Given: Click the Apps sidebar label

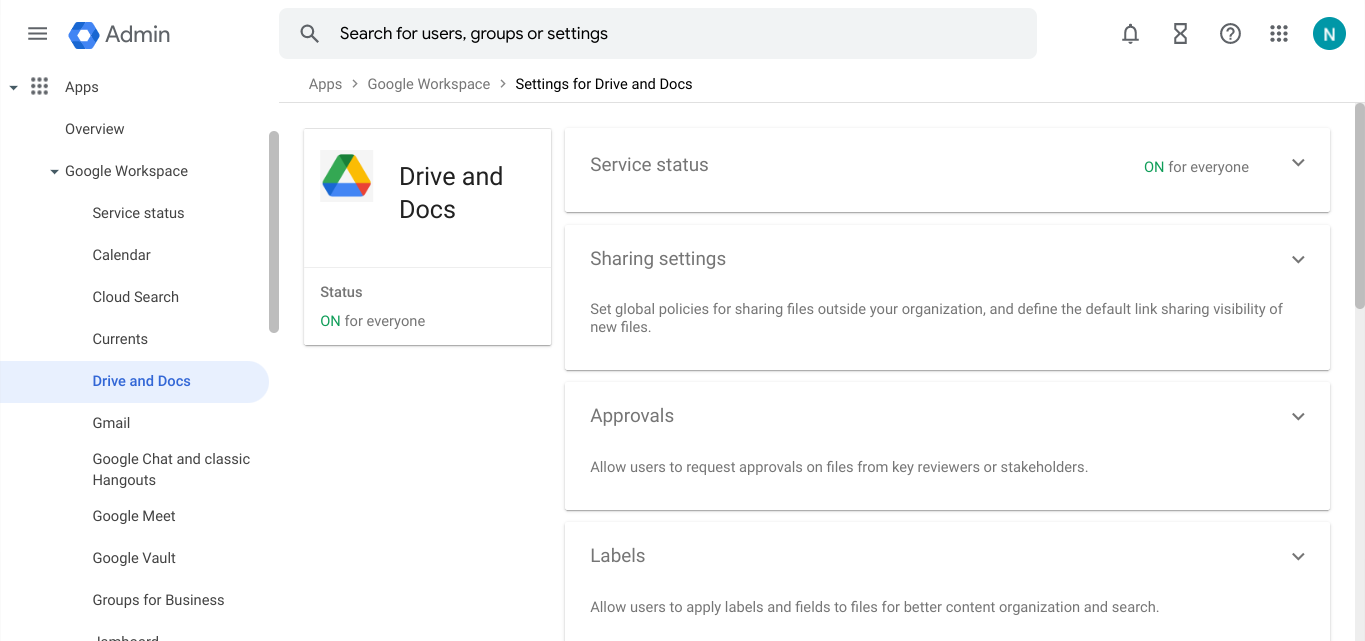Looking at the screenshot, I should pos(82,87).
